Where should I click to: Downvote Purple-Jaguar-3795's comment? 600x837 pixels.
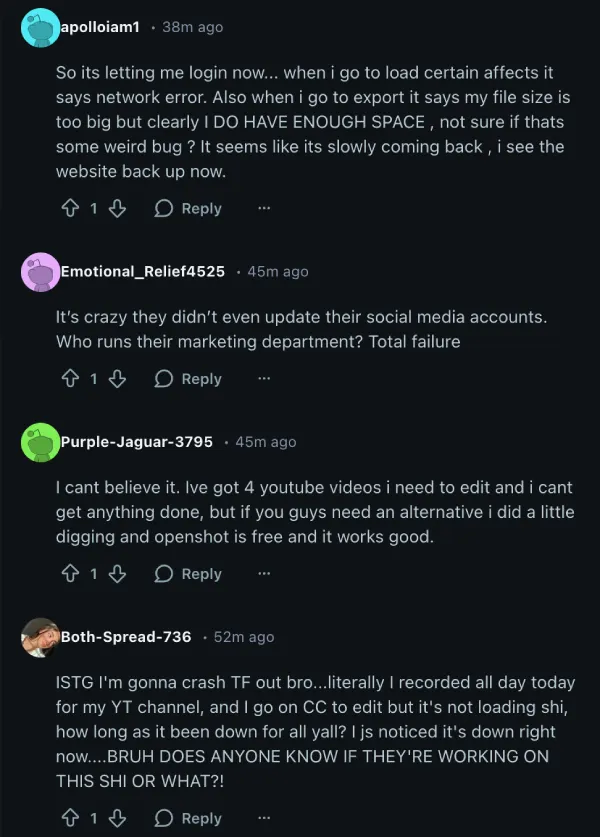(117, 574)
